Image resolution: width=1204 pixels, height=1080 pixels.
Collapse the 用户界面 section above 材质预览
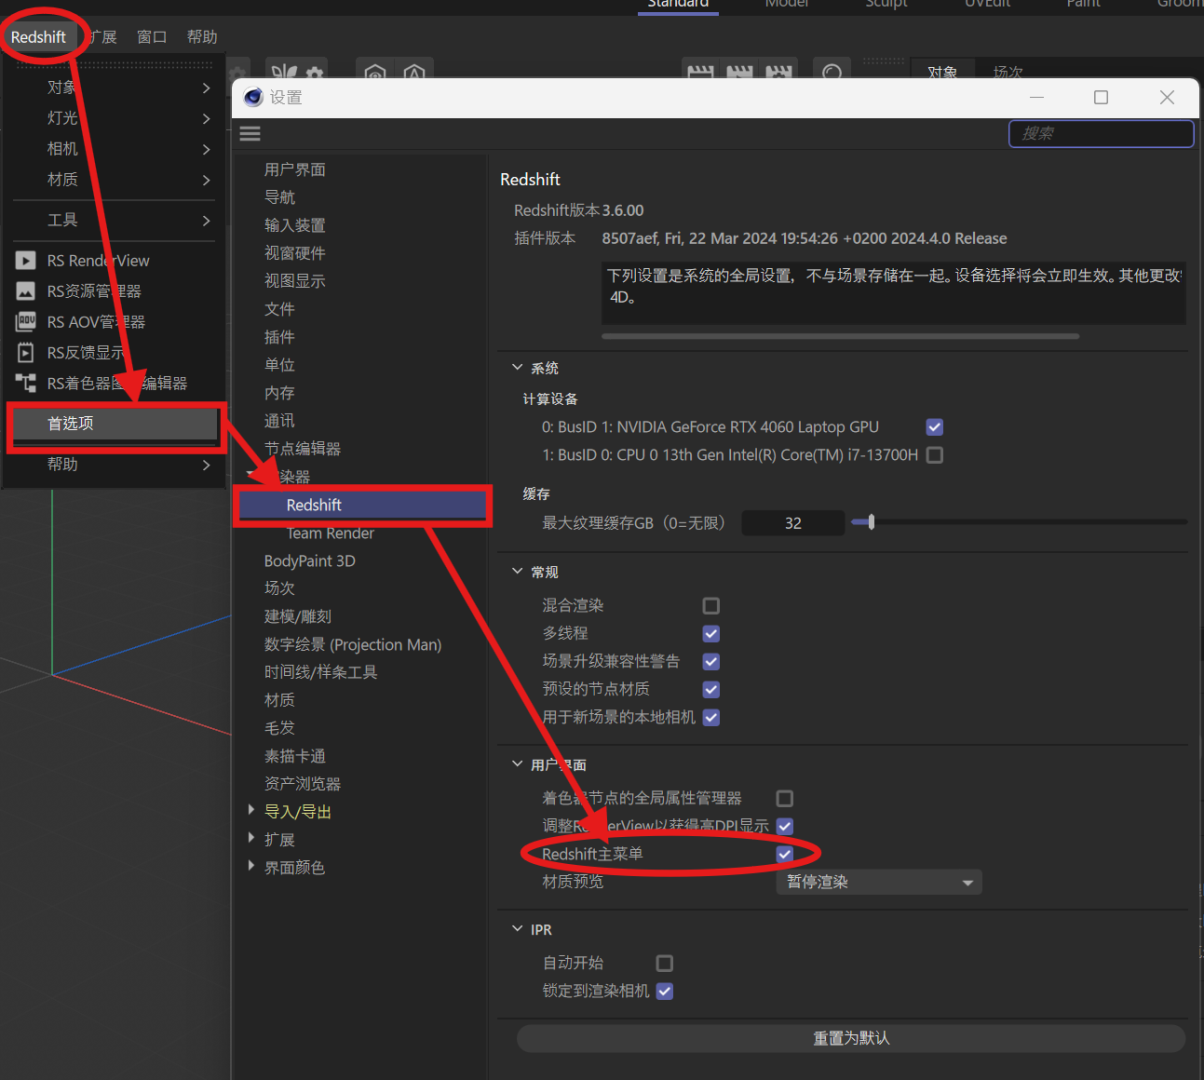pos(517,765)
